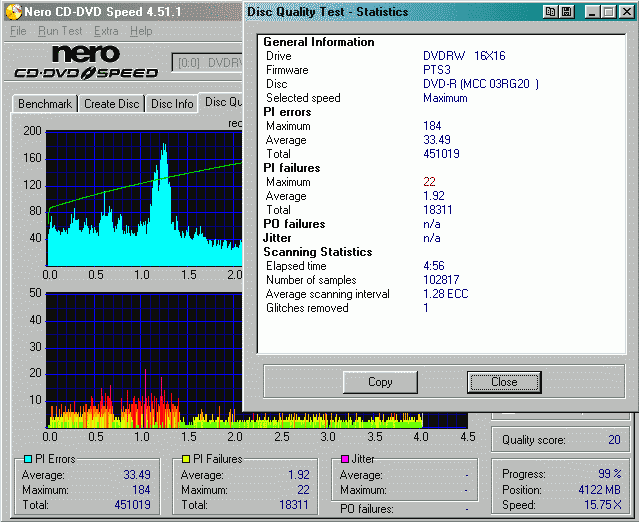Click the nero CD-DVD SPEED logo
The image size is (639, 522).
[x=86, y=62]
